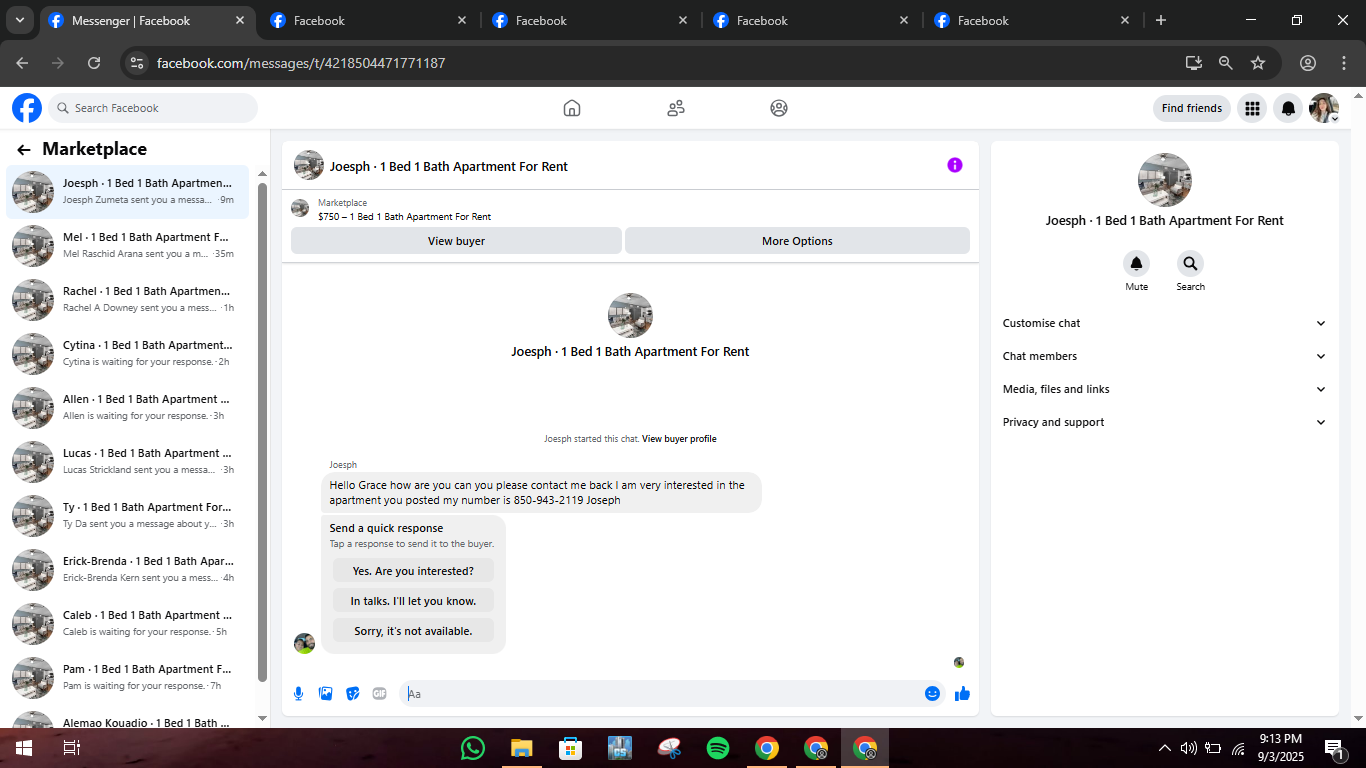Expand the Customise chat section
The width and height of the screenshot is (1366, 768).
pyautogui.click(x=1165, y=323)
